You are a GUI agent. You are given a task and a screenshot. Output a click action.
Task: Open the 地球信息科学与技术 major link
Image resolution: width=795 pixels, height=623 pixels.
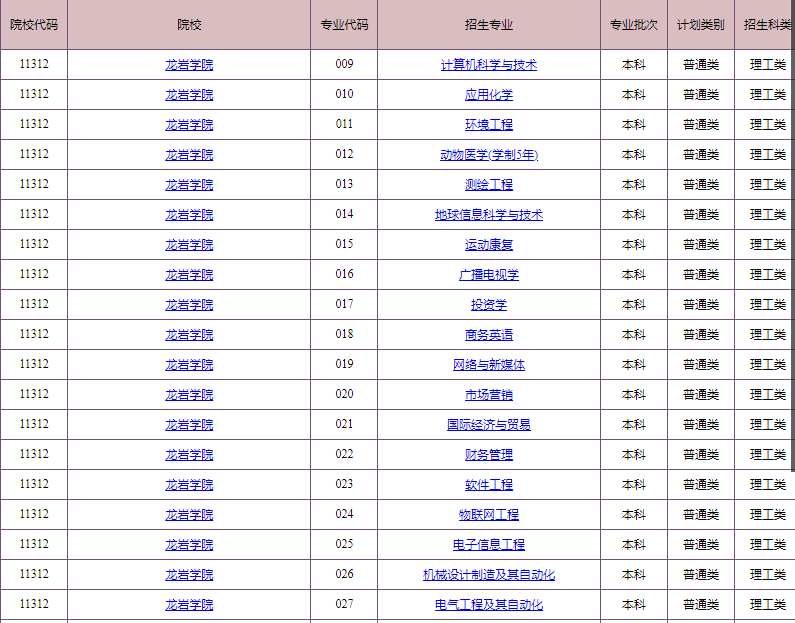(x=489, y=215)
